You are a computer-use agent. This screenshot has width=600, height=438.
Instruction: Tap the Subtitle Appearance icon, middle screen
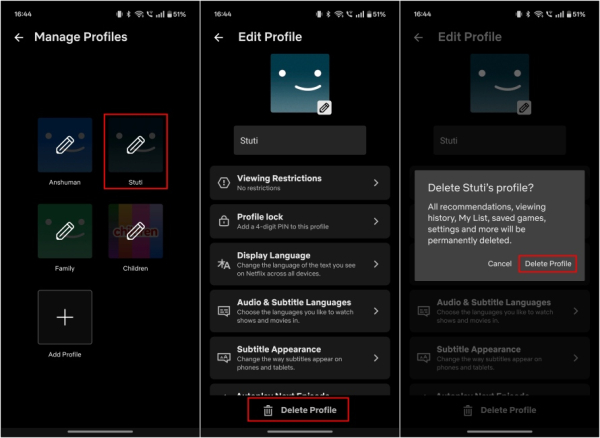(224, 358)
